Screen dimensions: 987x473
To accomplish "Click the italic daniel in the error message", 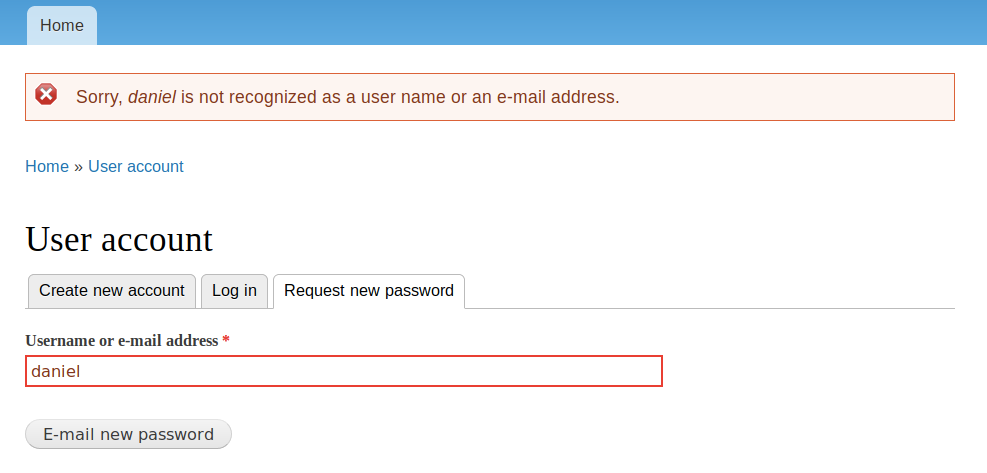I will pyautogui.click(x=152, y=98).
